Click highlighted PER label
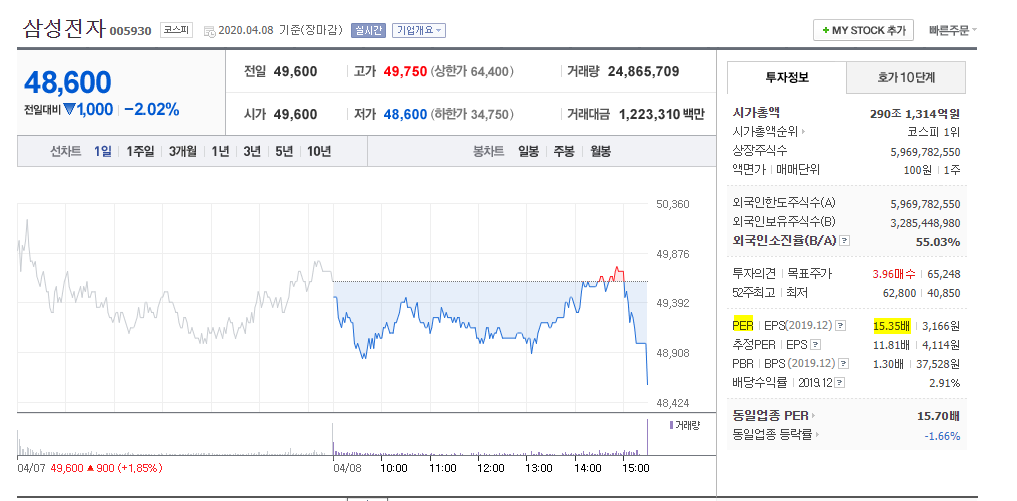Viewport: 1017px width, 501px height. [x=743, y=325]
